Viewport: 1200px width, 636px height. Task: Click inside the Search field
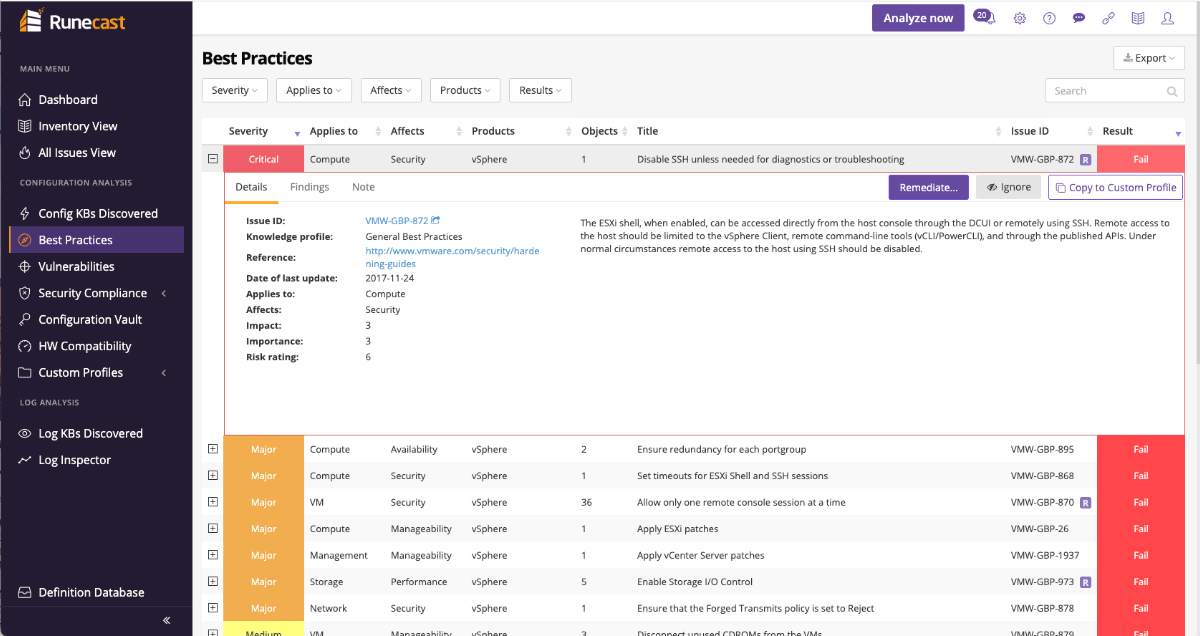click(x=1105, y=90)
